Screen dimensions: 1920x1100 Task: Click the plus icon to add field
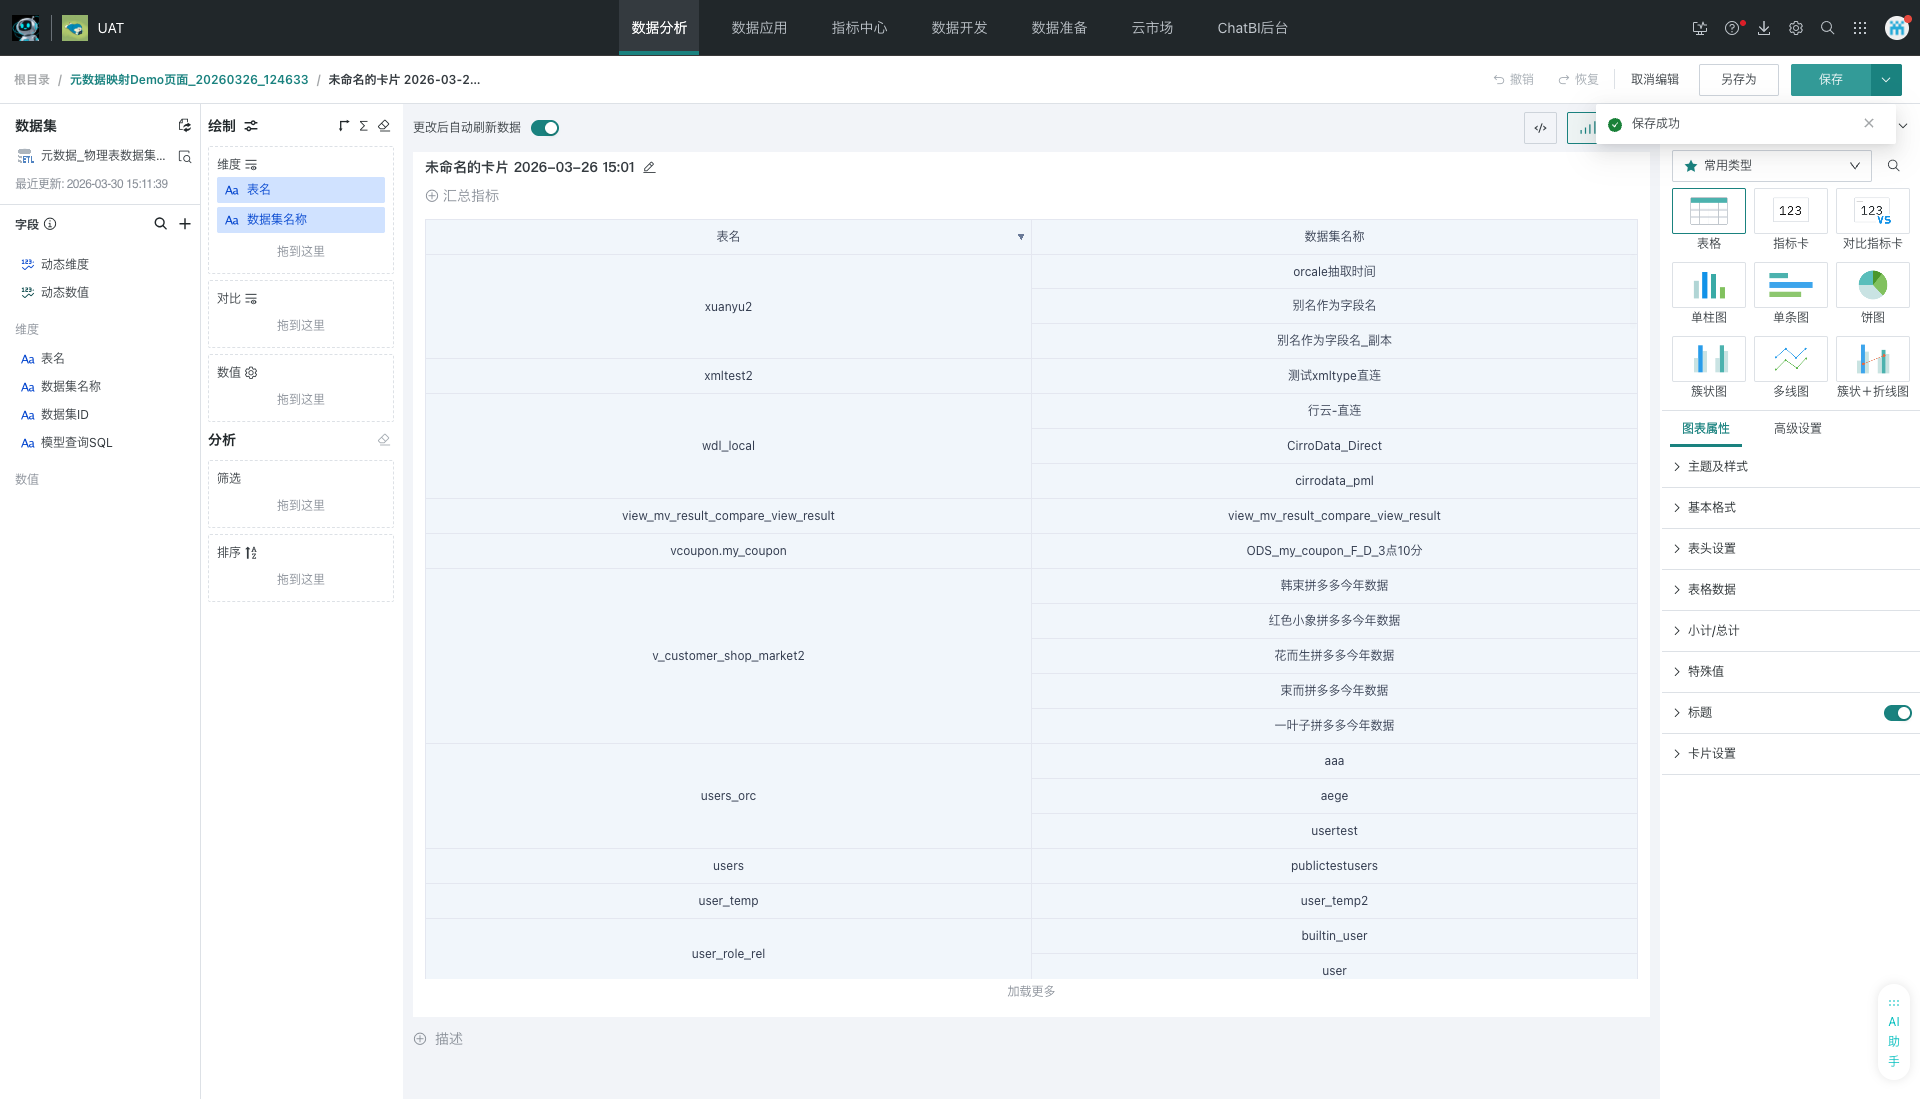(x=185, y=224)
